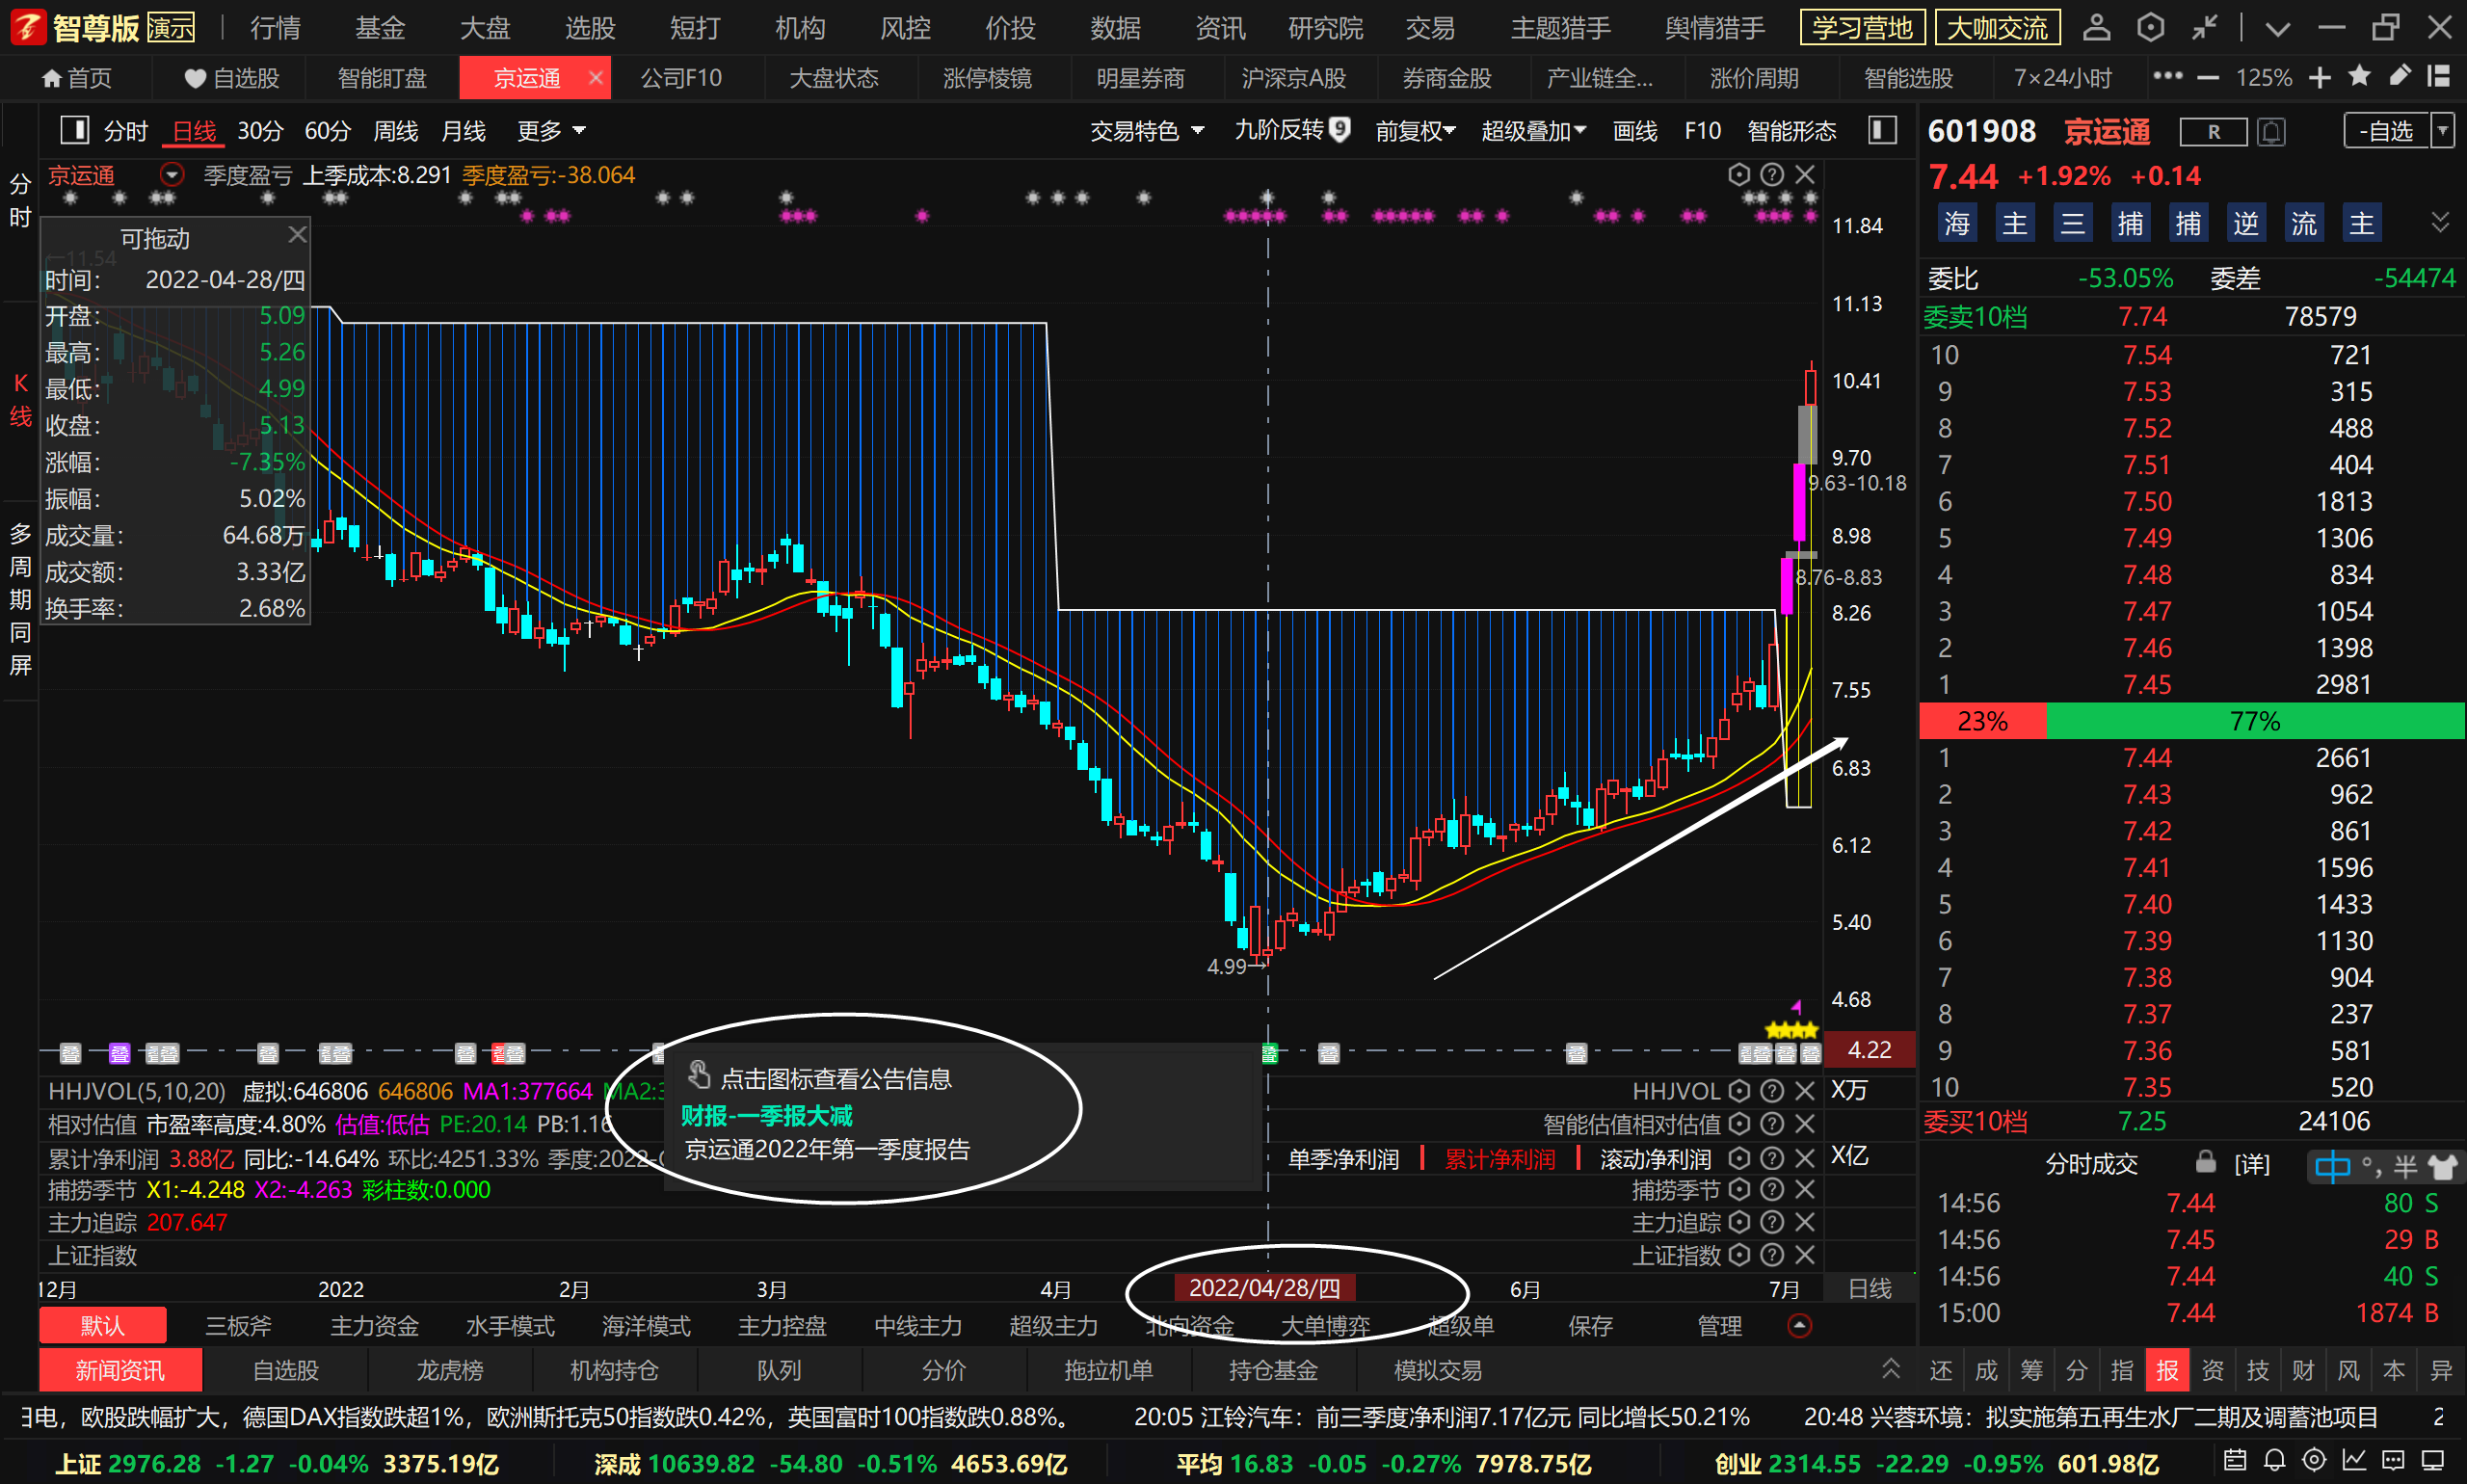Viewport: 2467px width, 1484px height.
Task: Close the 京运通 tab
Action: pyautogui.click(x=596, y=77)
